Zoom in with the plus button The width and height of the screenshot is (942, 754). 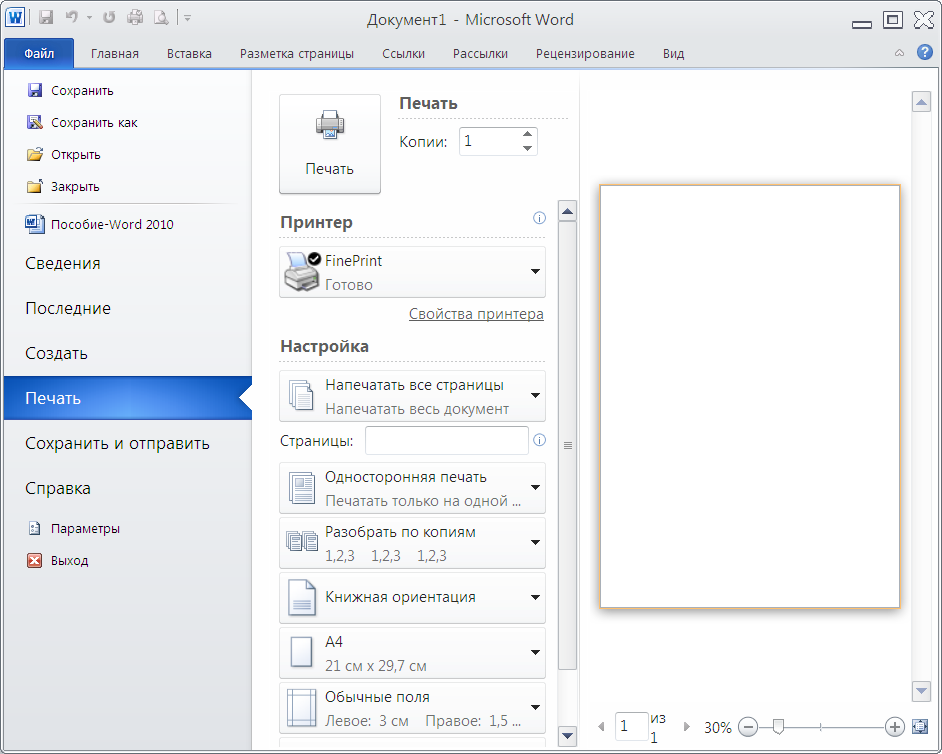click(895, 727)
